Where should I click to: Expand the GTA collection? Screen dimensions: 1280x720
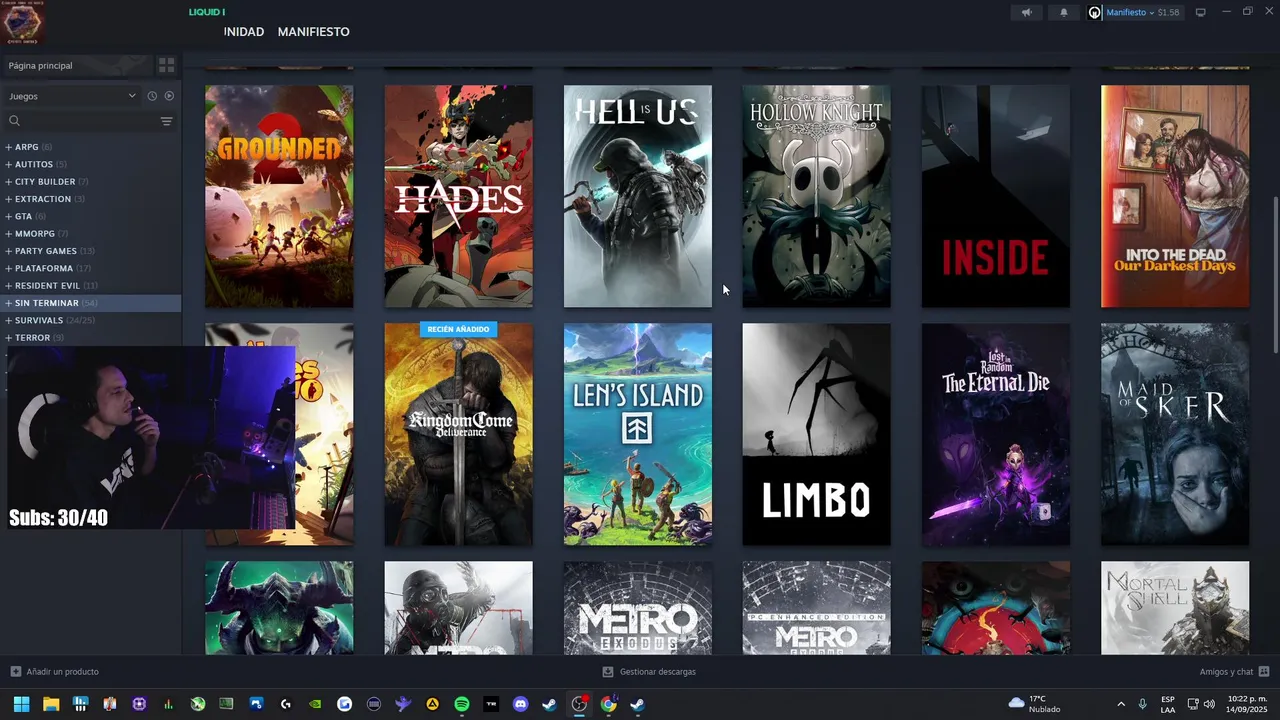coord(9,216)
